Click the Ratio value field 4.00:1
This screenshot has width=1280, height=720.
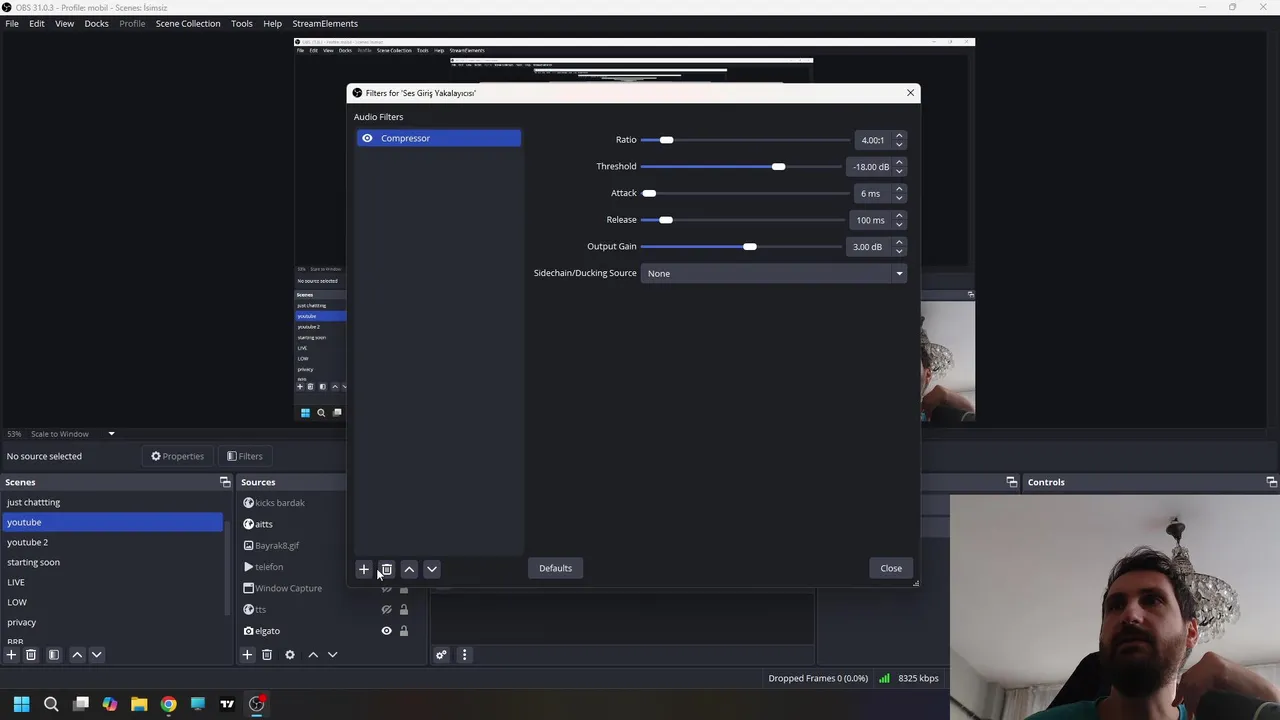(873, 140)
